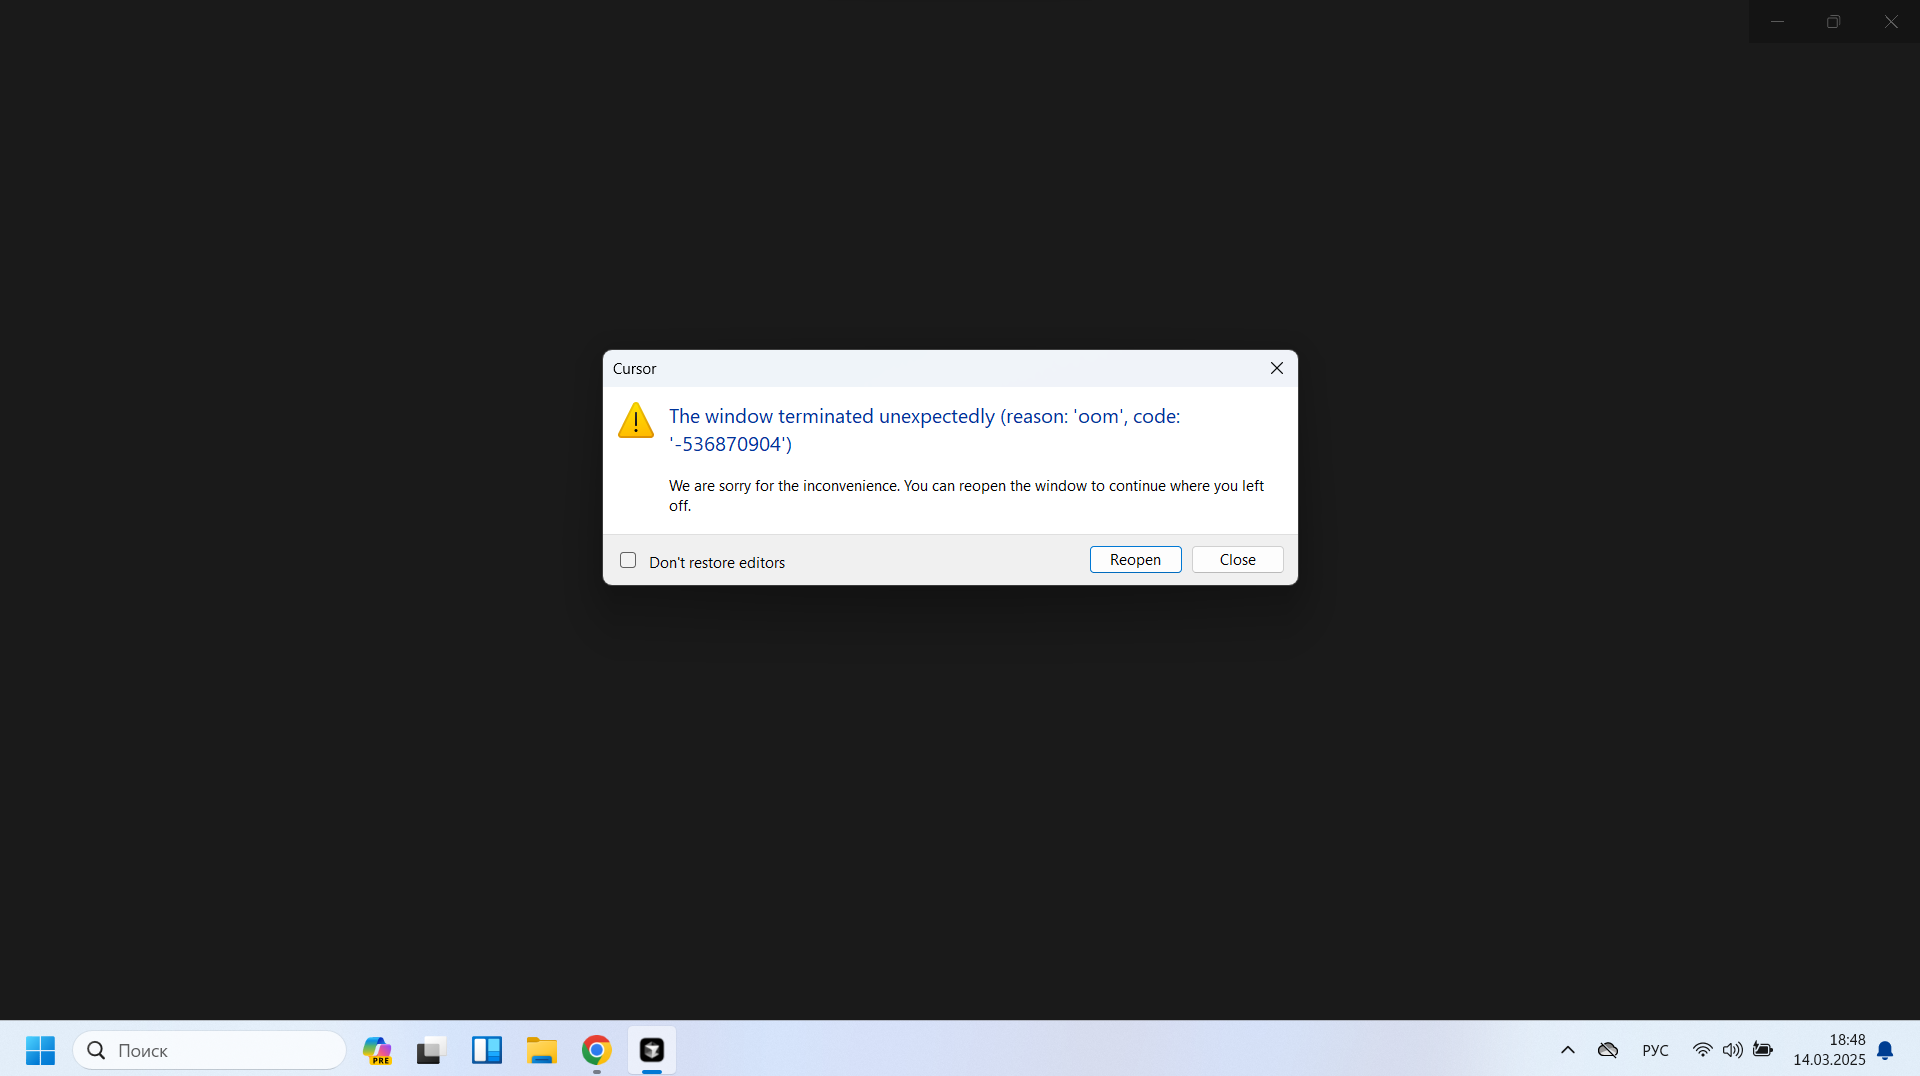Expand the hidden system tray icons
Screen dimensions: 1920x1076
point(1568,1050)
